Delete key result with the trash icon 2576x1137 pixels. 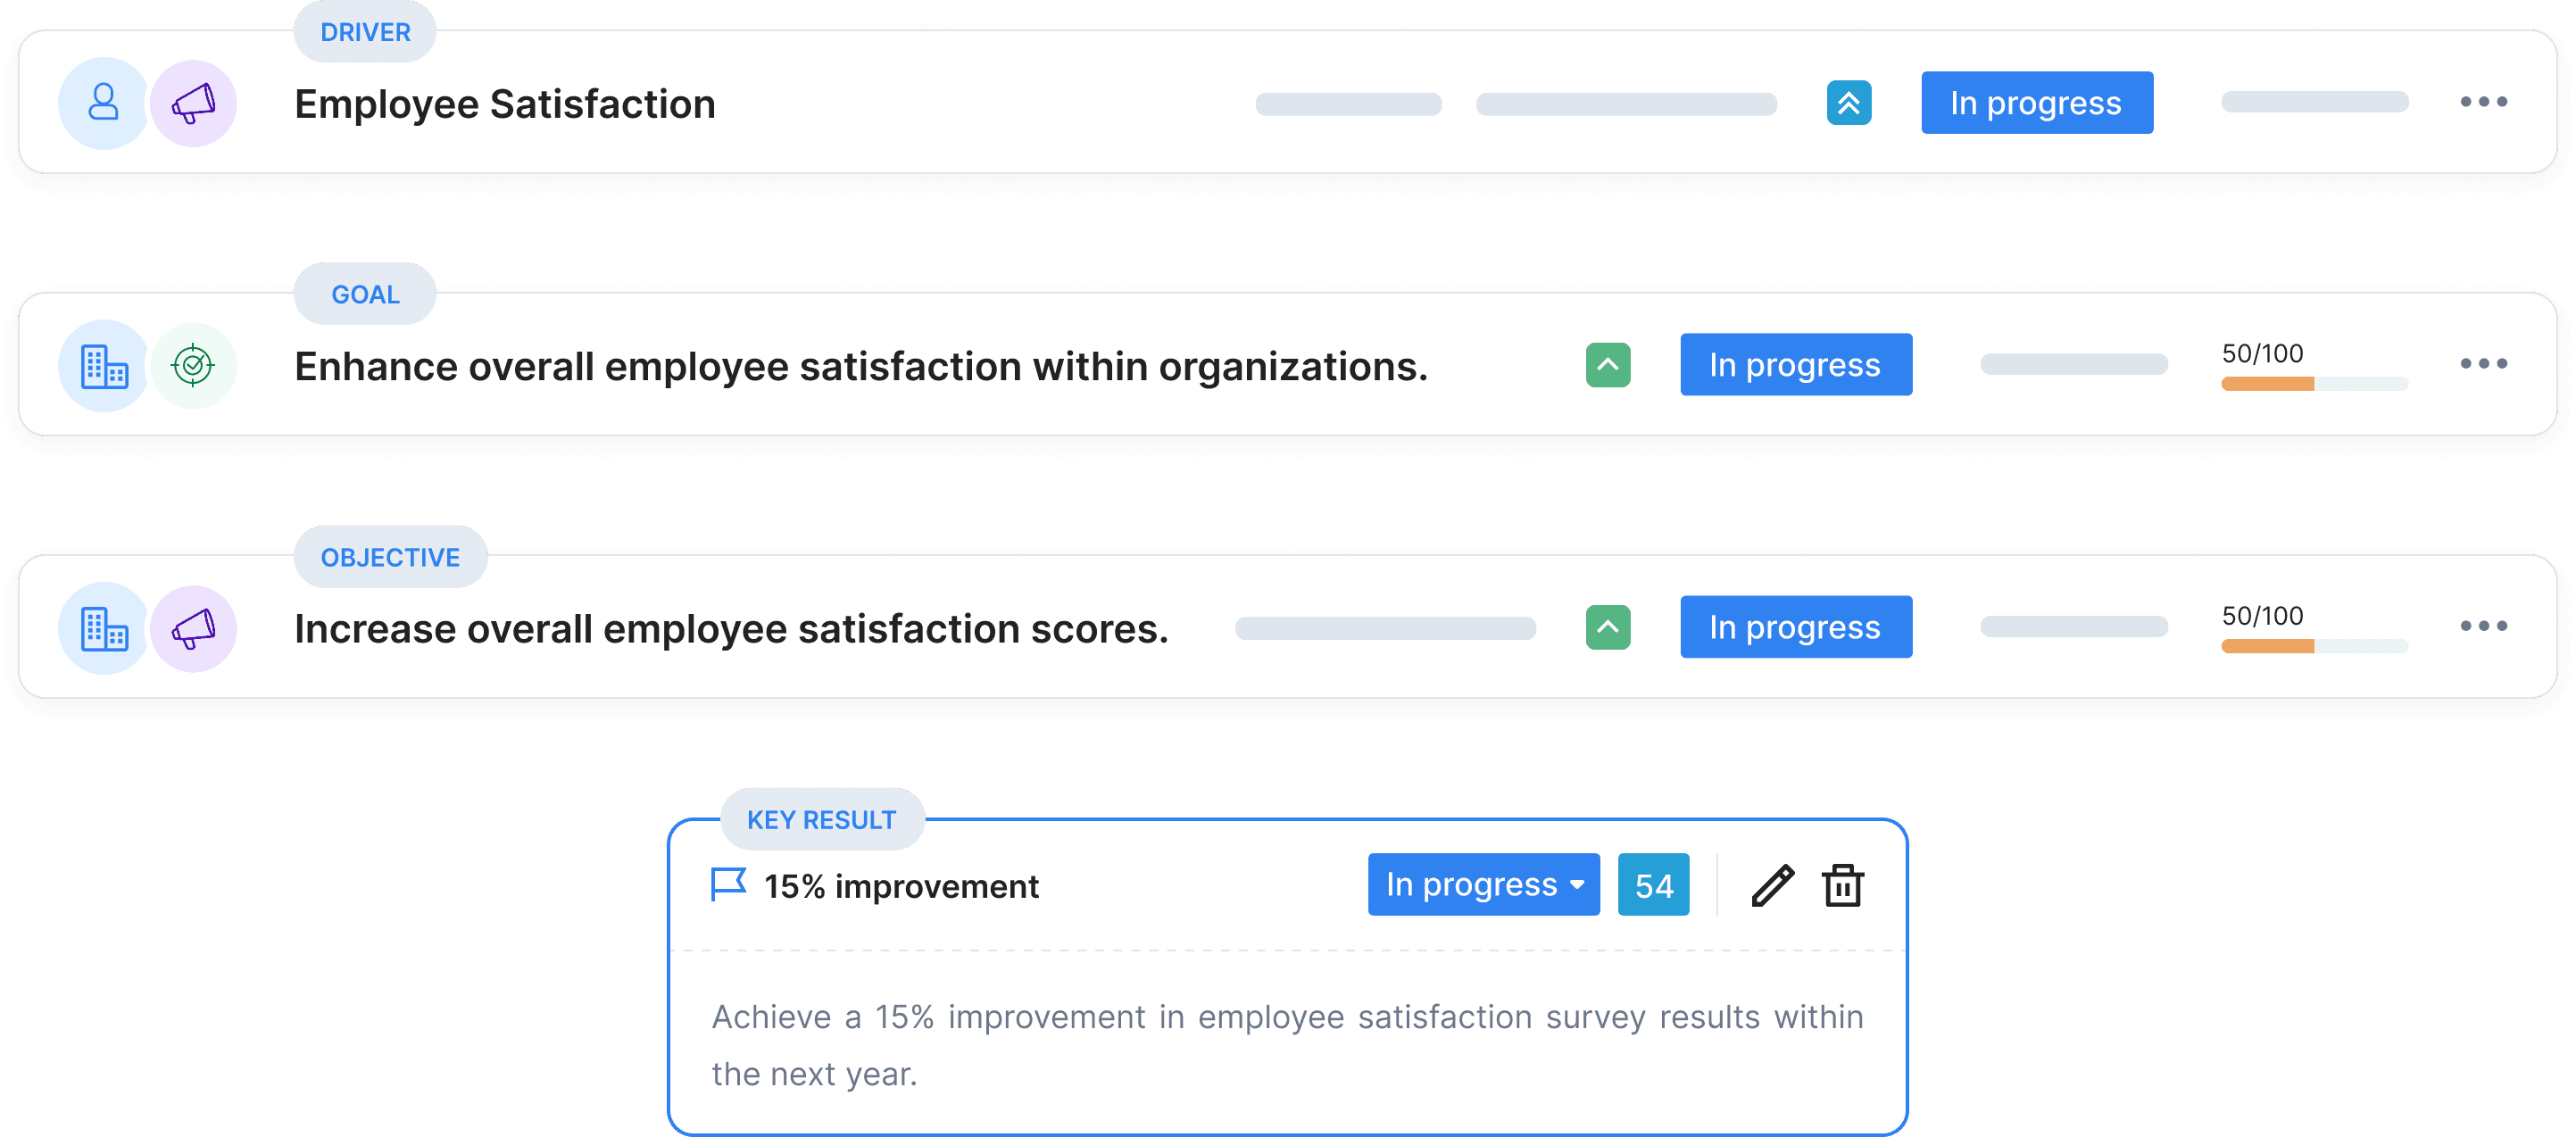[x=1843, y=886]
